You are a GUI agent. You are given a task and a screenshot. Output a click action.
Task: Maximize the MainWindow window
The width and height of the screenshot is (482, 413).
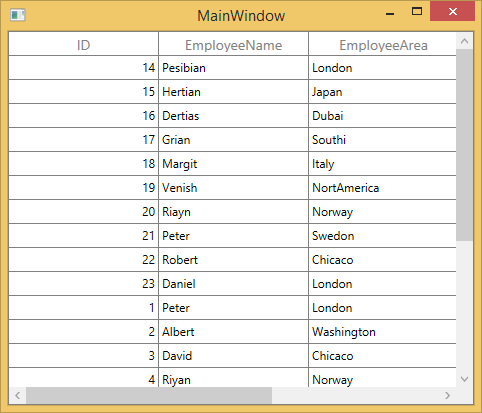pyautogui.click(x=417, y=12)
